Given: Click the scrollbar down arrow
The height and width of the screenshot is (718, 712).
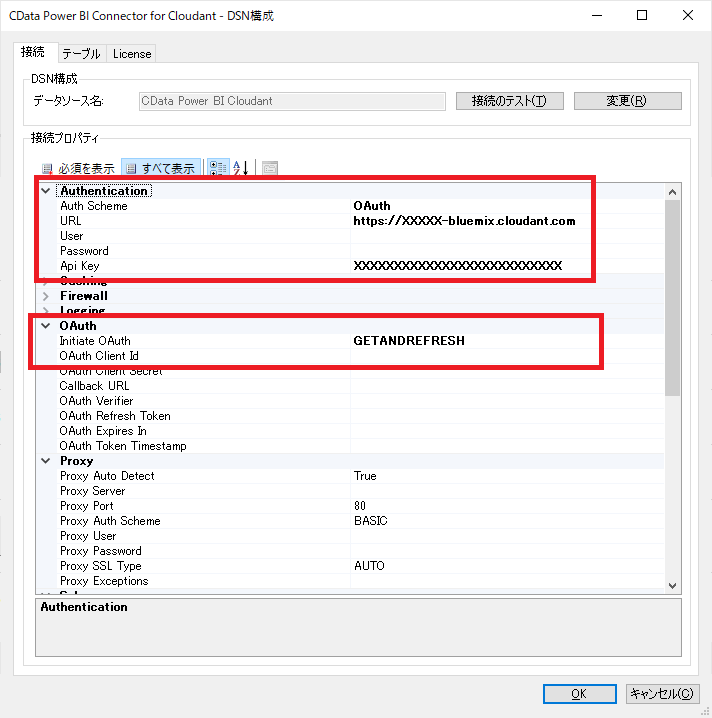Looking at the screenshot, I should click(x=672, y=586).
